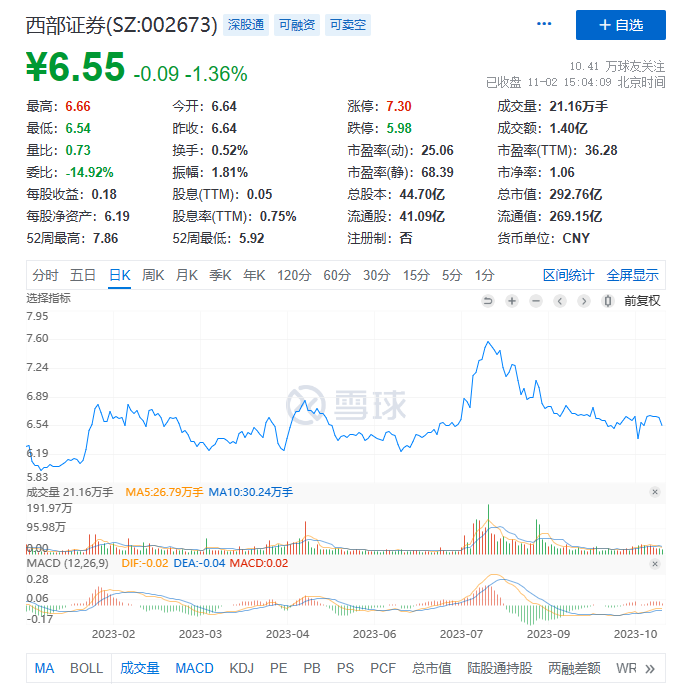Toggle the MA indicator
The image size is (688, 697).
coord(44,668)
